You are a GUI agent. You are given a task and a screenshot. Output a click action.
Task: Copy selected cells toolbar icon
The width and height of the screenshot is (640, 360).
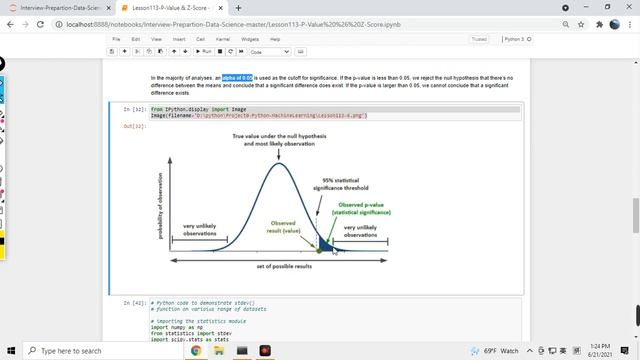coord(149,51)
